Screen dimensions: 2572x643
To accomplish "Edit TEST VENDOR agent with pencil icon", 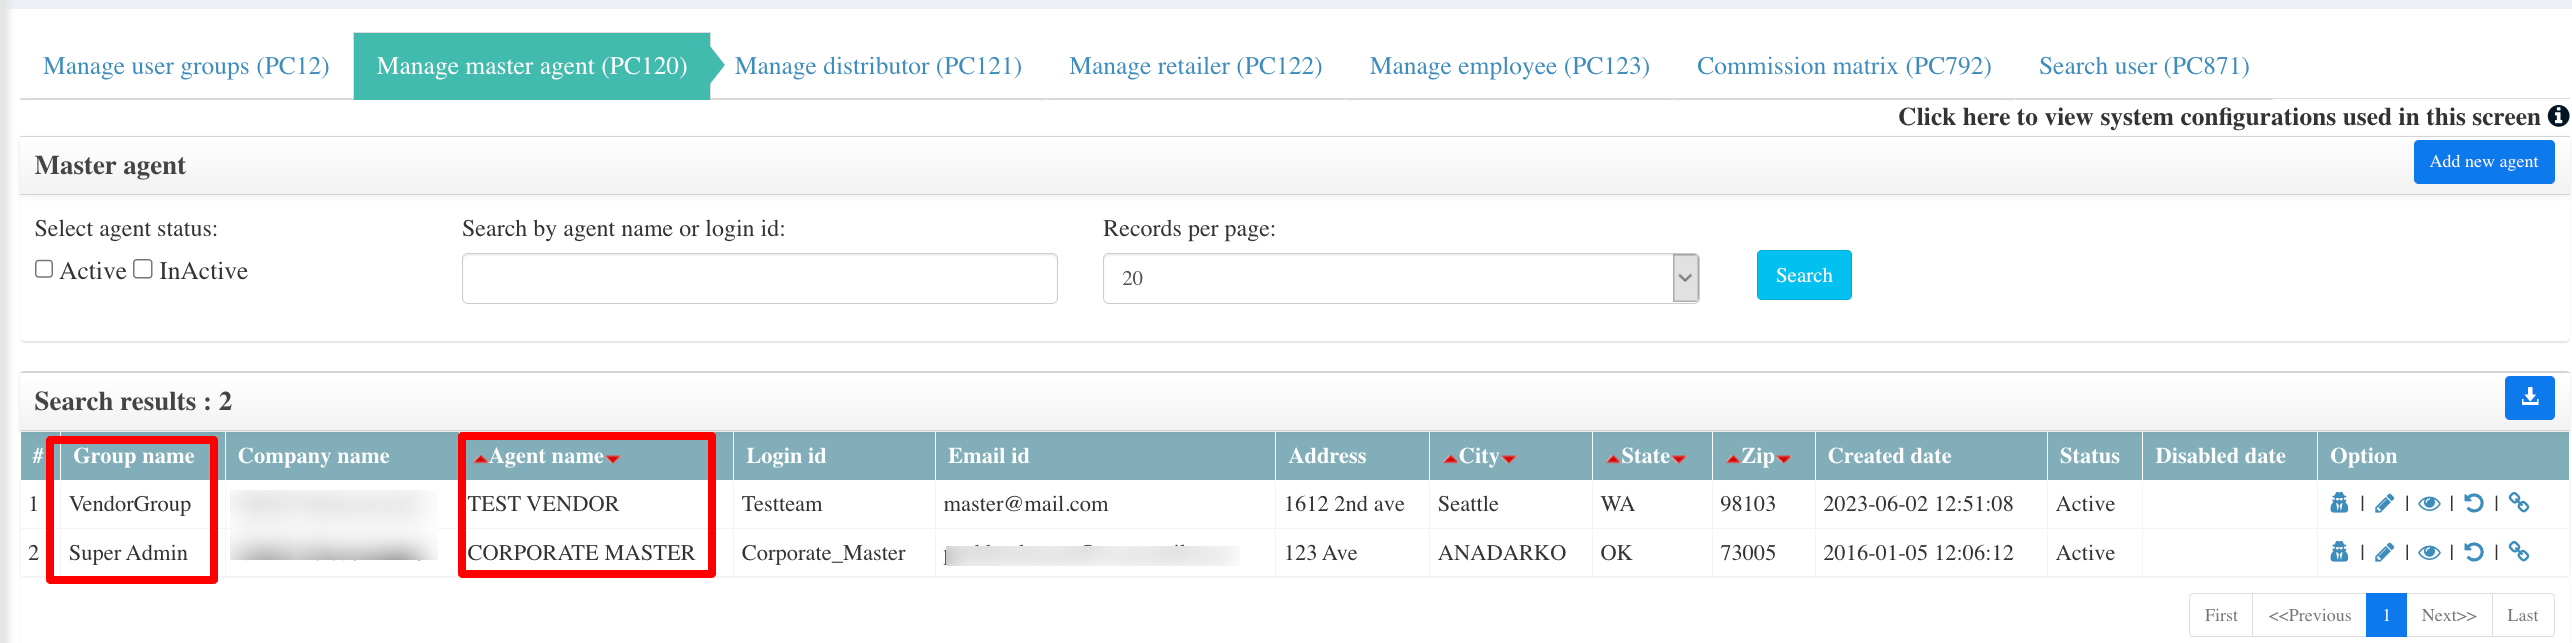I will tap(2385, 503).
